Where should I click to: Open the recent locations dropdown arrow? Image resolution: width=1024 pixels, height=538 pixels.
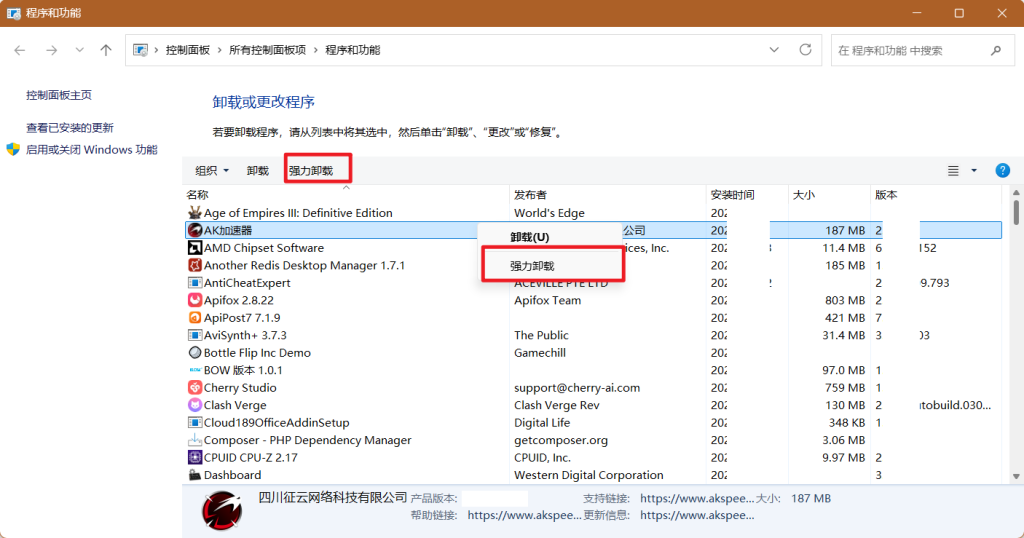pyautogui.click(x=79, y=50)
